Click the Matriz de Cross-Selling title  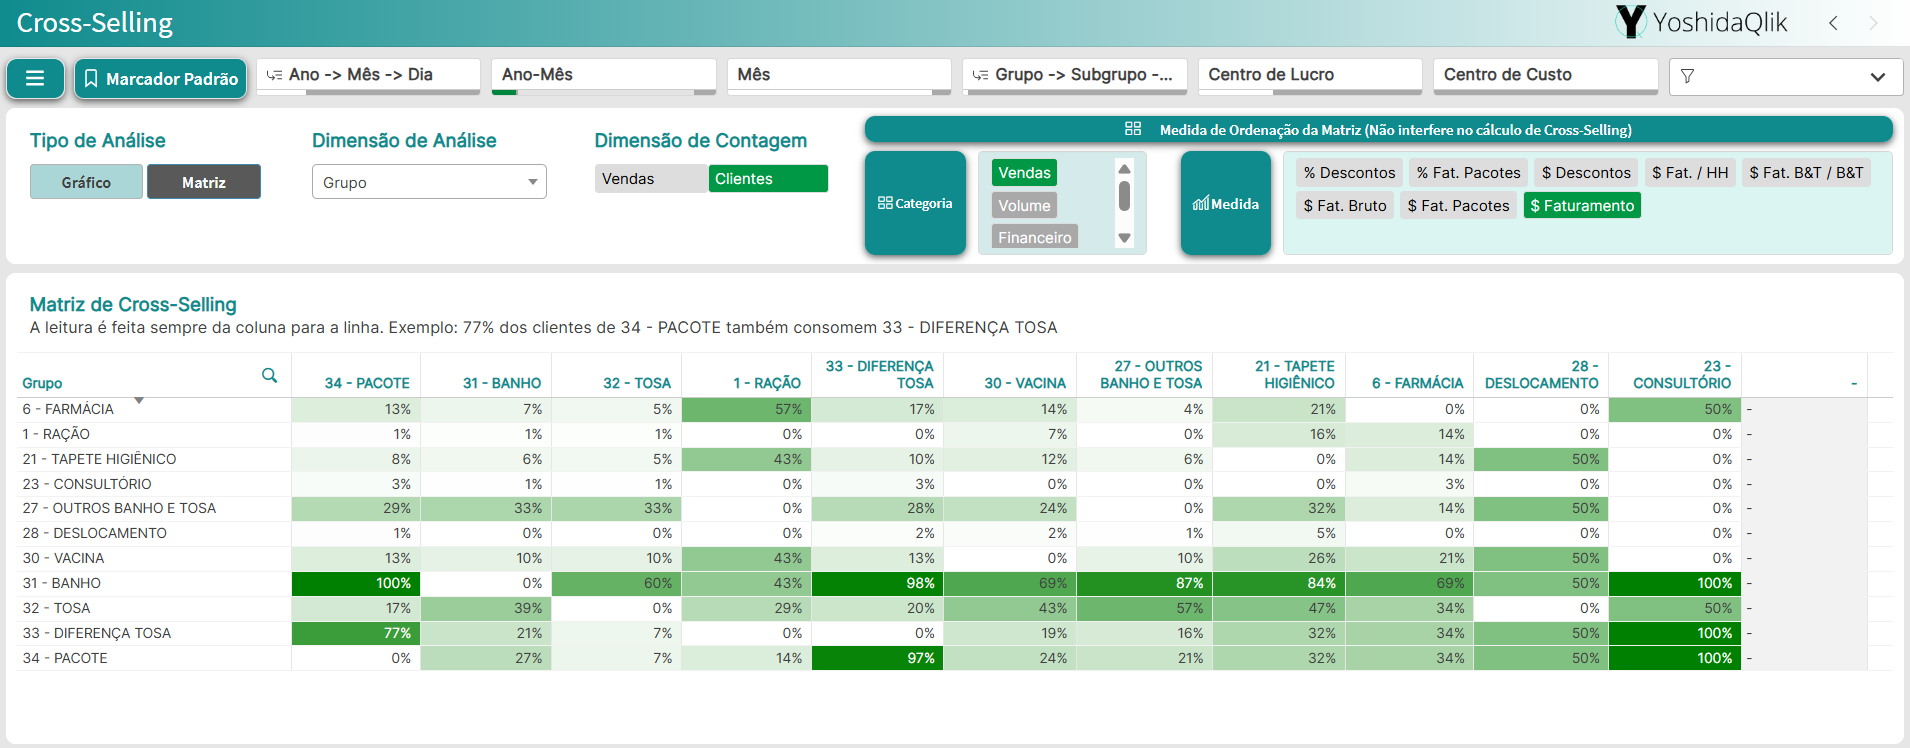point(133,304)
